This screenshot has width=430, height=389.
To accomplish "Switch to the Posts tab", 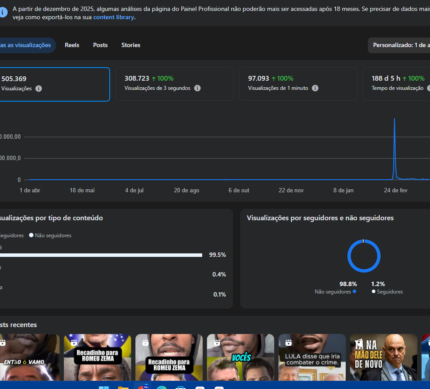I will 100,45.
